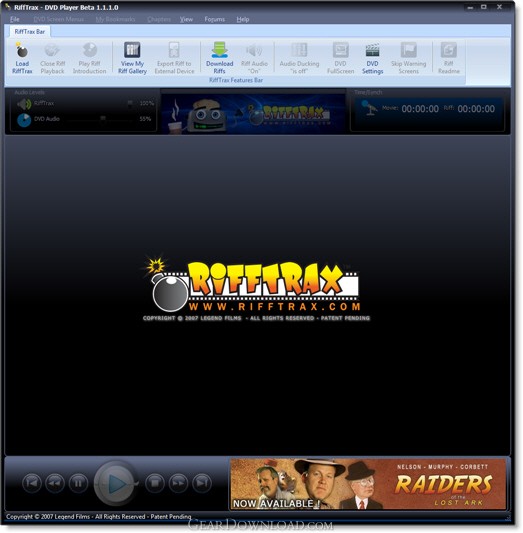Click the stop button
Image resolution: width=523 pixels, height=533 pixels.
(155, 483)
